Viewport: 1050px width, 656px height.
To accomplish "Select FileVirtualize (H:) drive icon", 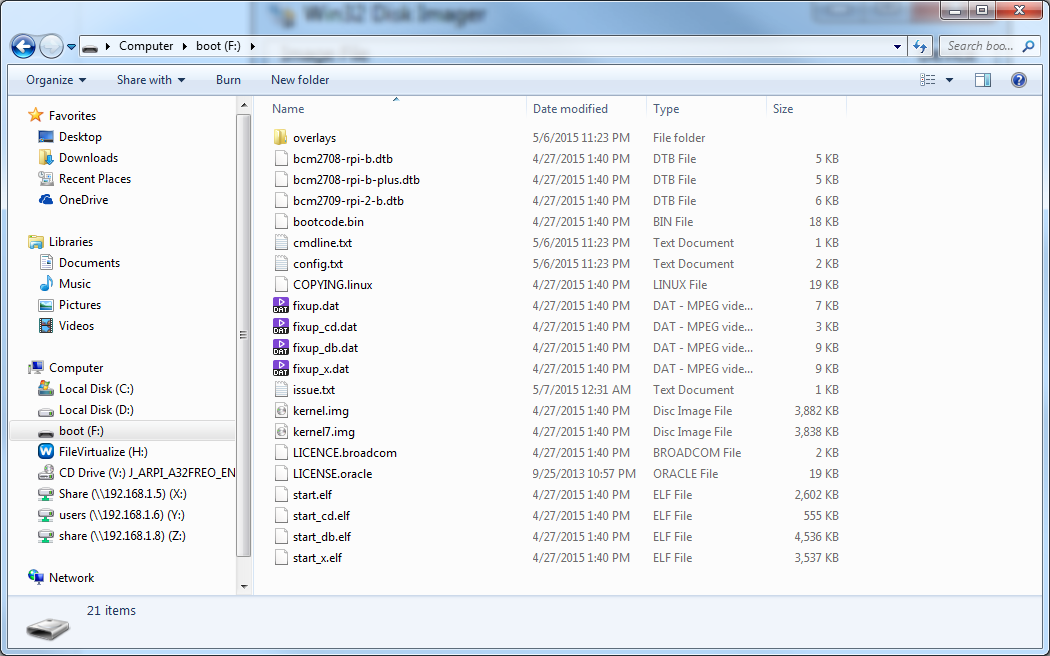I will (46, 452).
